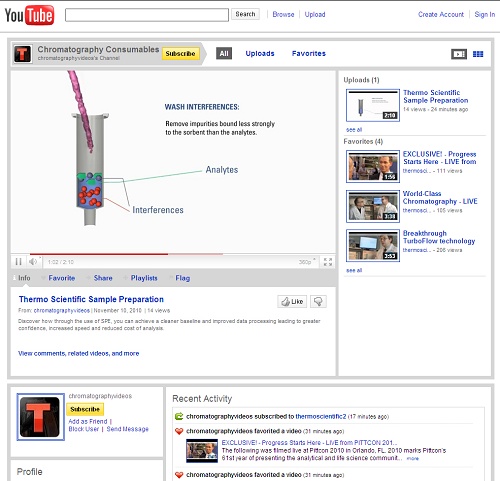Click World-Class Chromatography - LIVE link
The width and height of the screenshot is (500, 481).
(440, 197)
